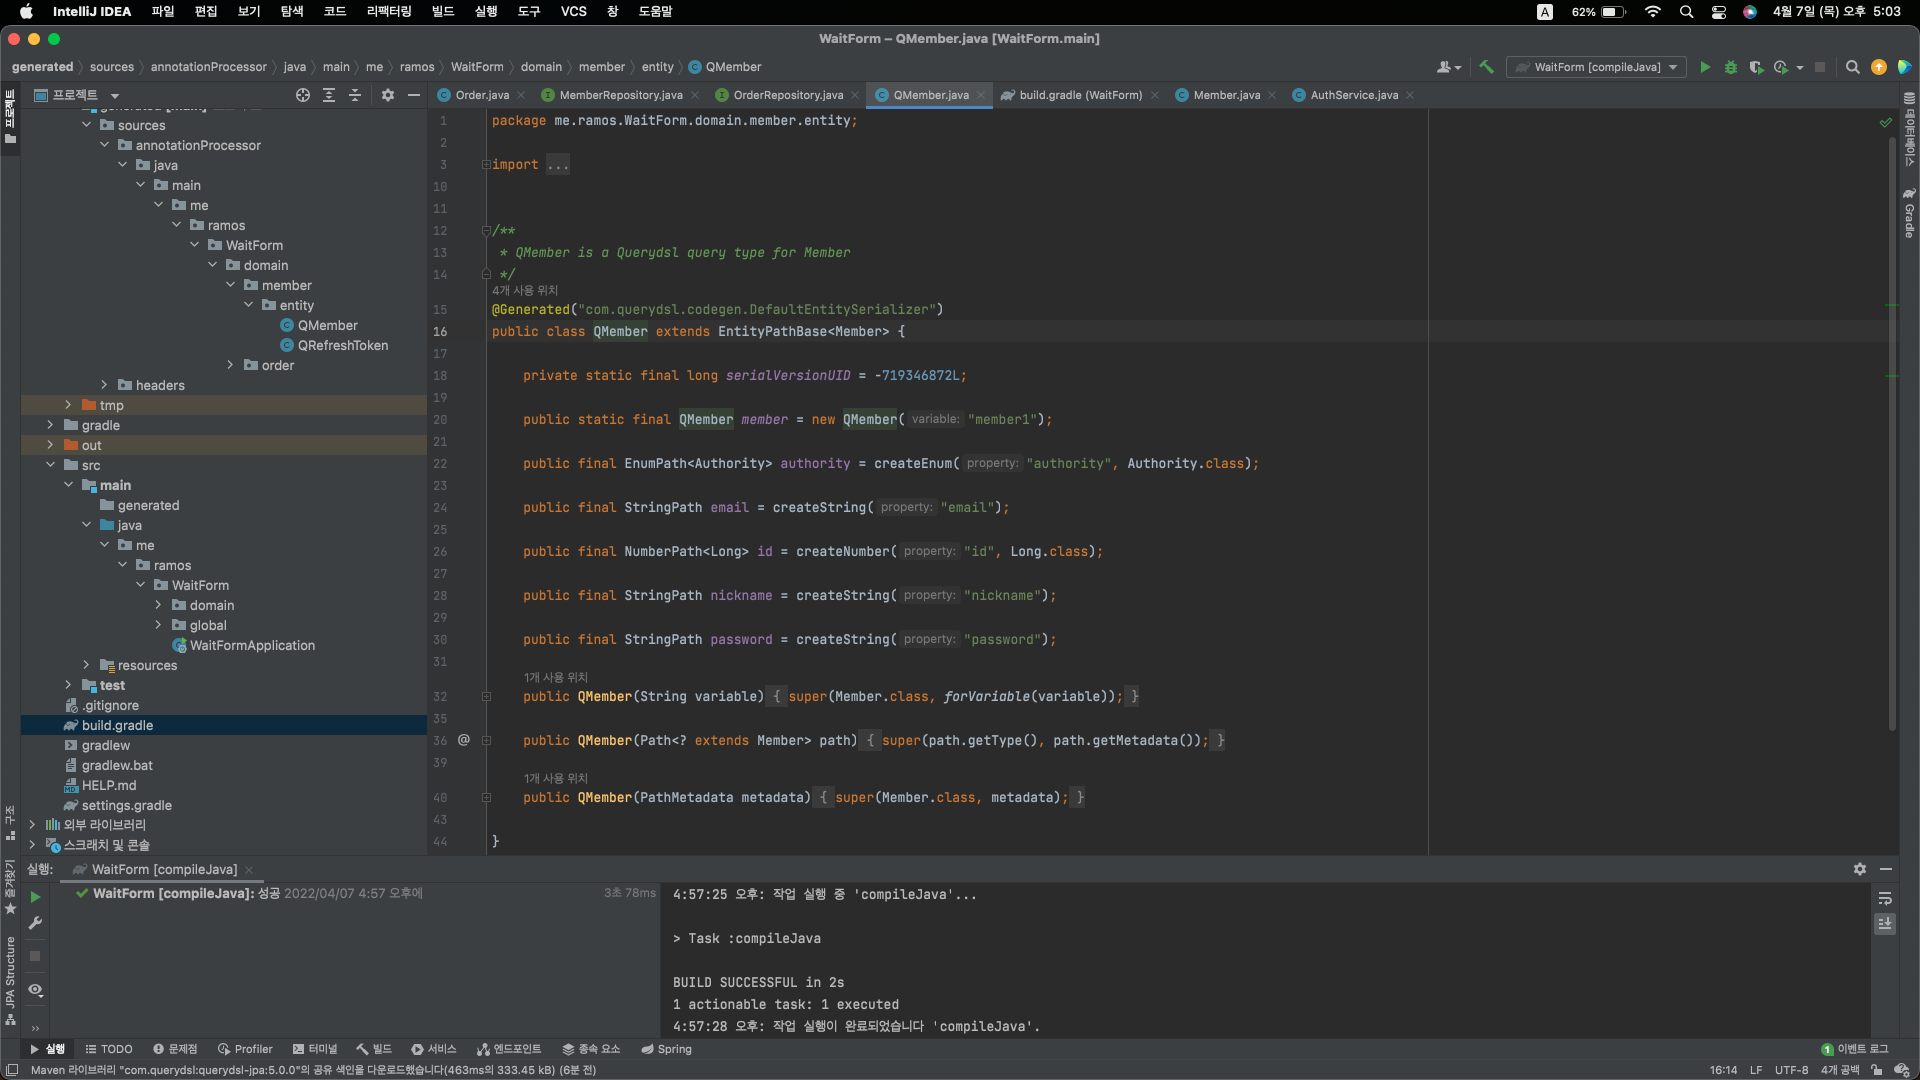
Task: Hide the project tool window
Action: tap(414, 95)
